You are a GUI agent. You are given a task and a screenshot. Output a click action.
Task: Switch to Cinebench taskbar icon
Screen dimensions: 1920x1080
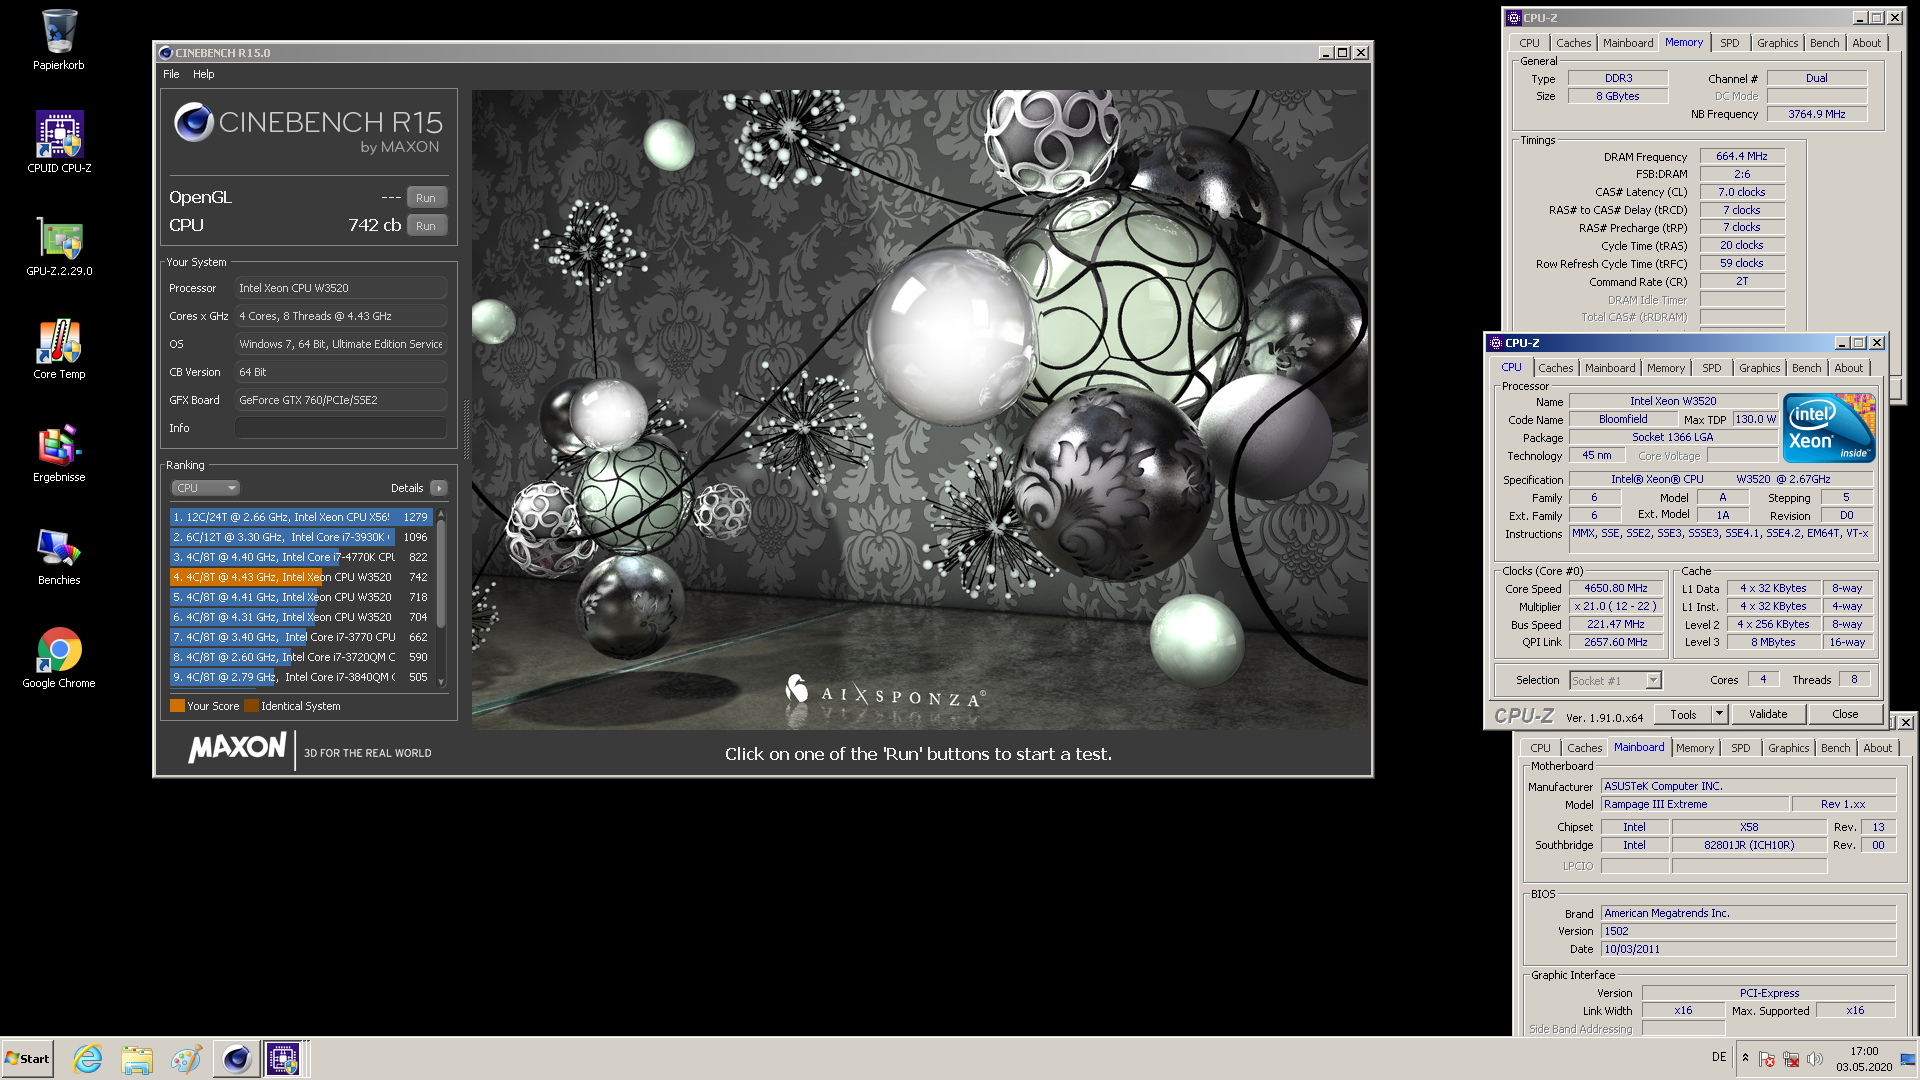236,1059
